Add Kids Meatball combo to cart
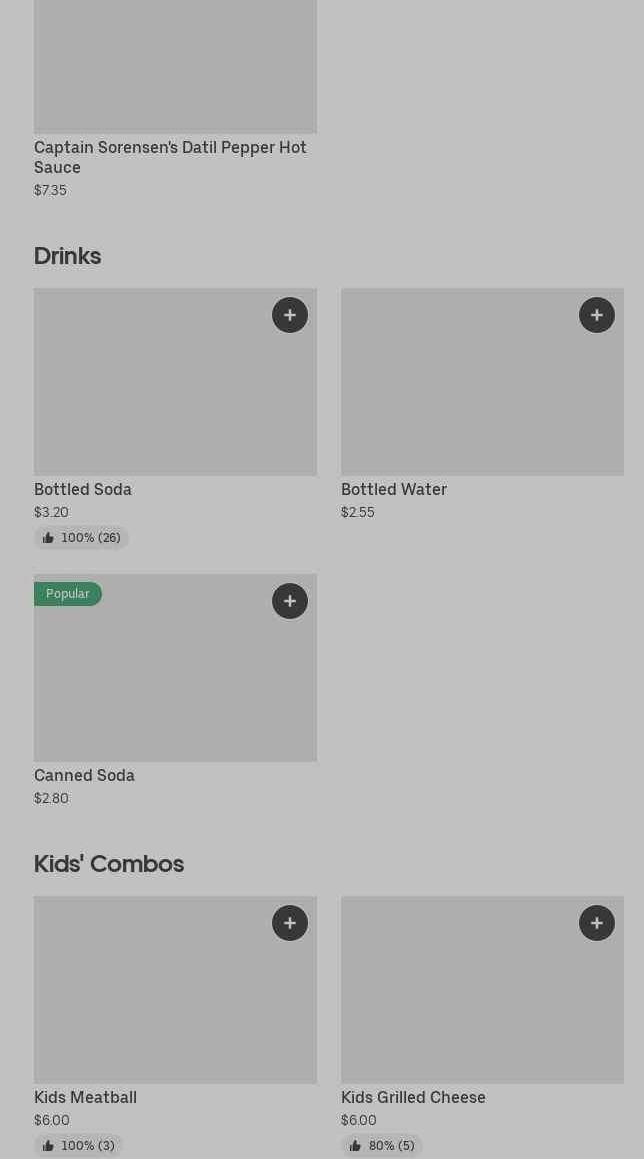644x1159 pixels. 290,923
